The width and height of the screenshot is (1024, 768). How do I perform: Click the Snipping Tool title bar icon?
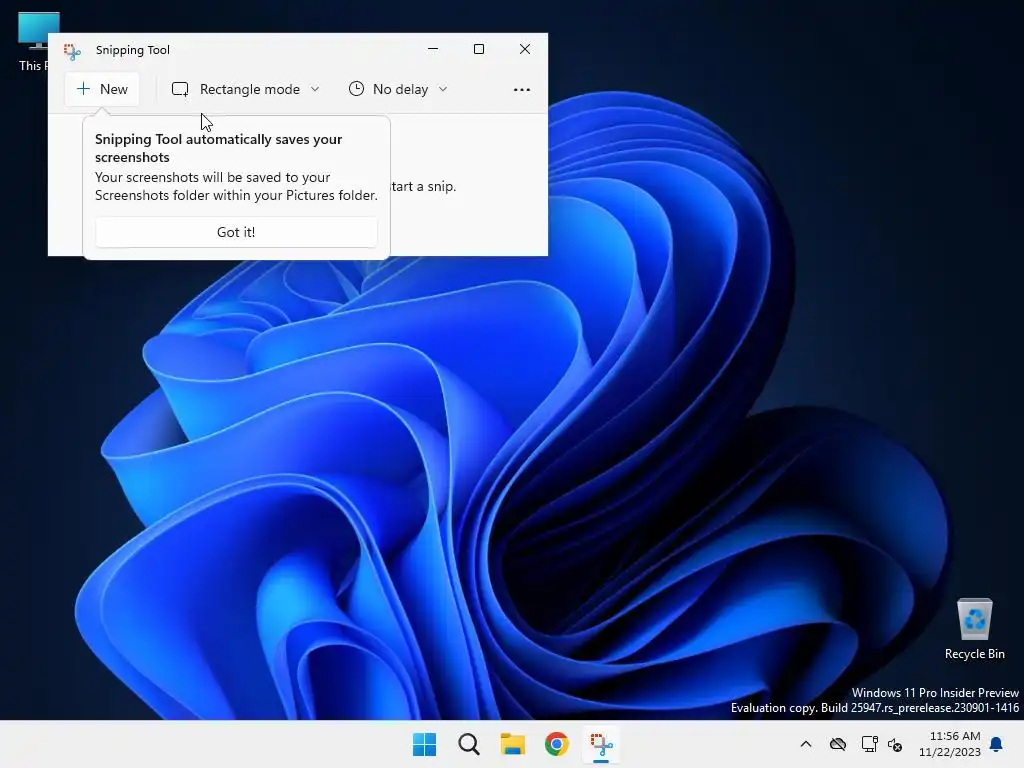(72, 51)
